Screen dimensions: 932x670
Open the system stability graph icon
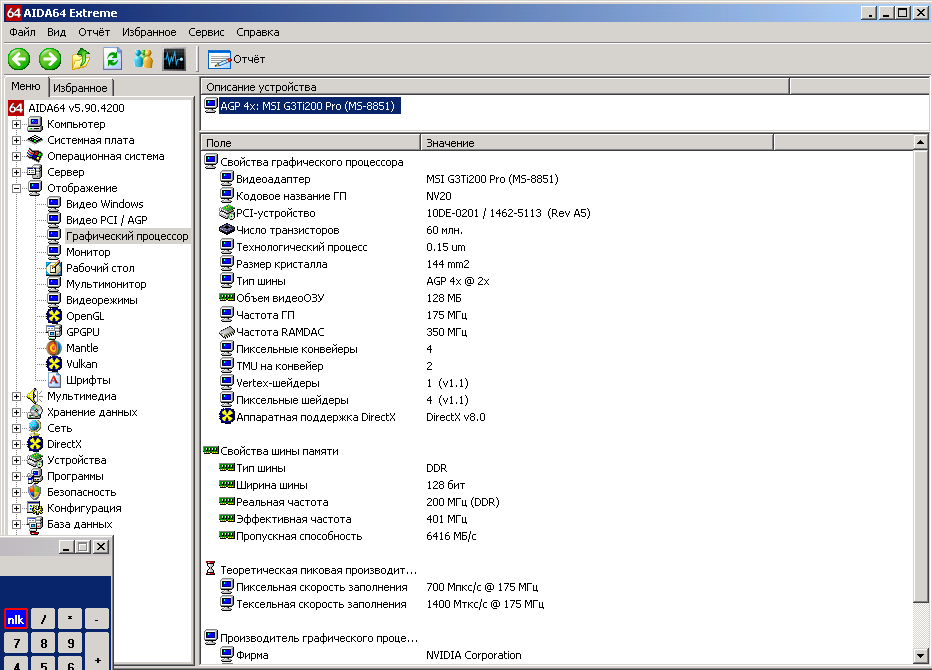click(x=174, y=59)
